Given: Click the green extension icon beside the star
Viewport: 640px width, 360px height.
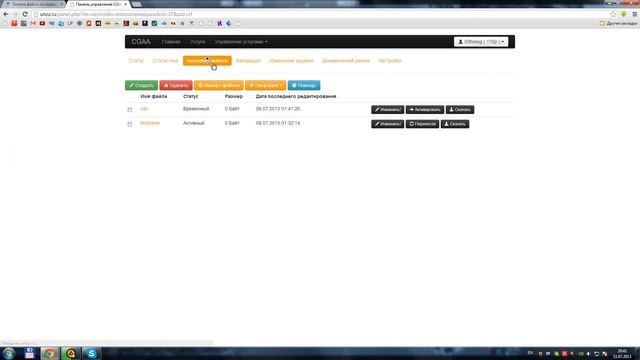Looking at the screenshot, I should click(624, 14).
